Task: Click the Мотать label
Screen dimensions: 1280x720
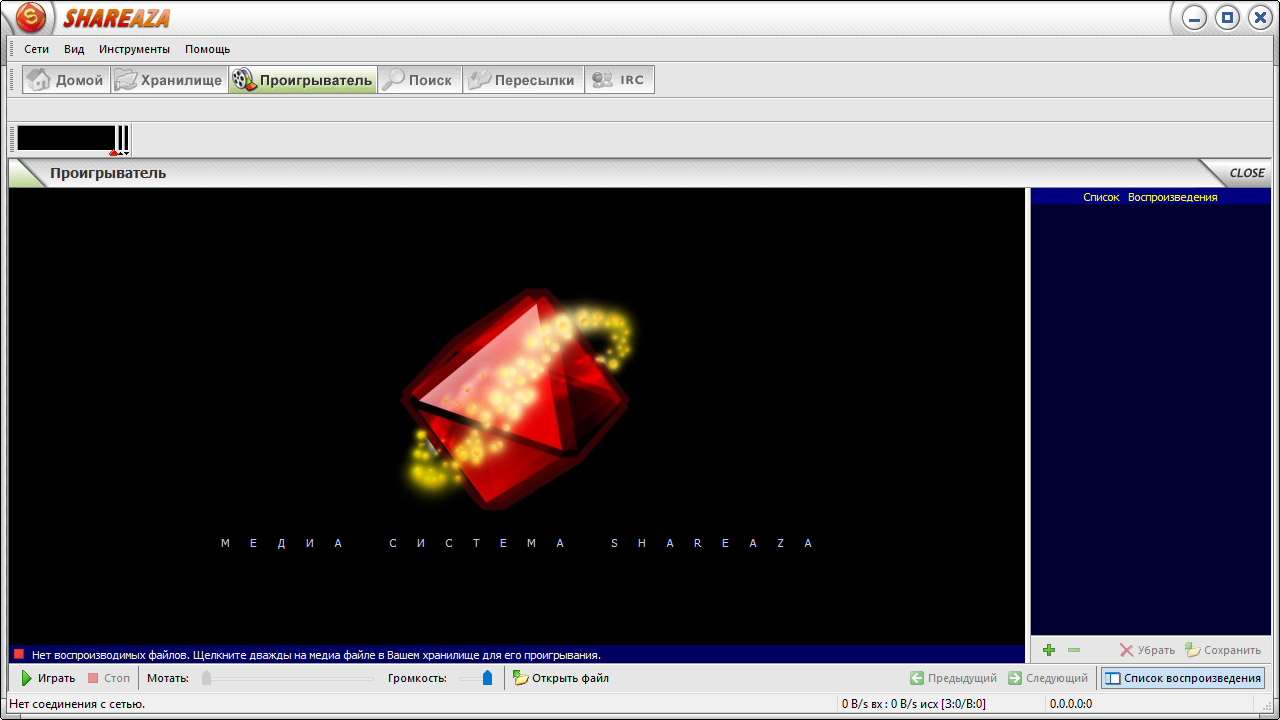Action: click(168, 678)
